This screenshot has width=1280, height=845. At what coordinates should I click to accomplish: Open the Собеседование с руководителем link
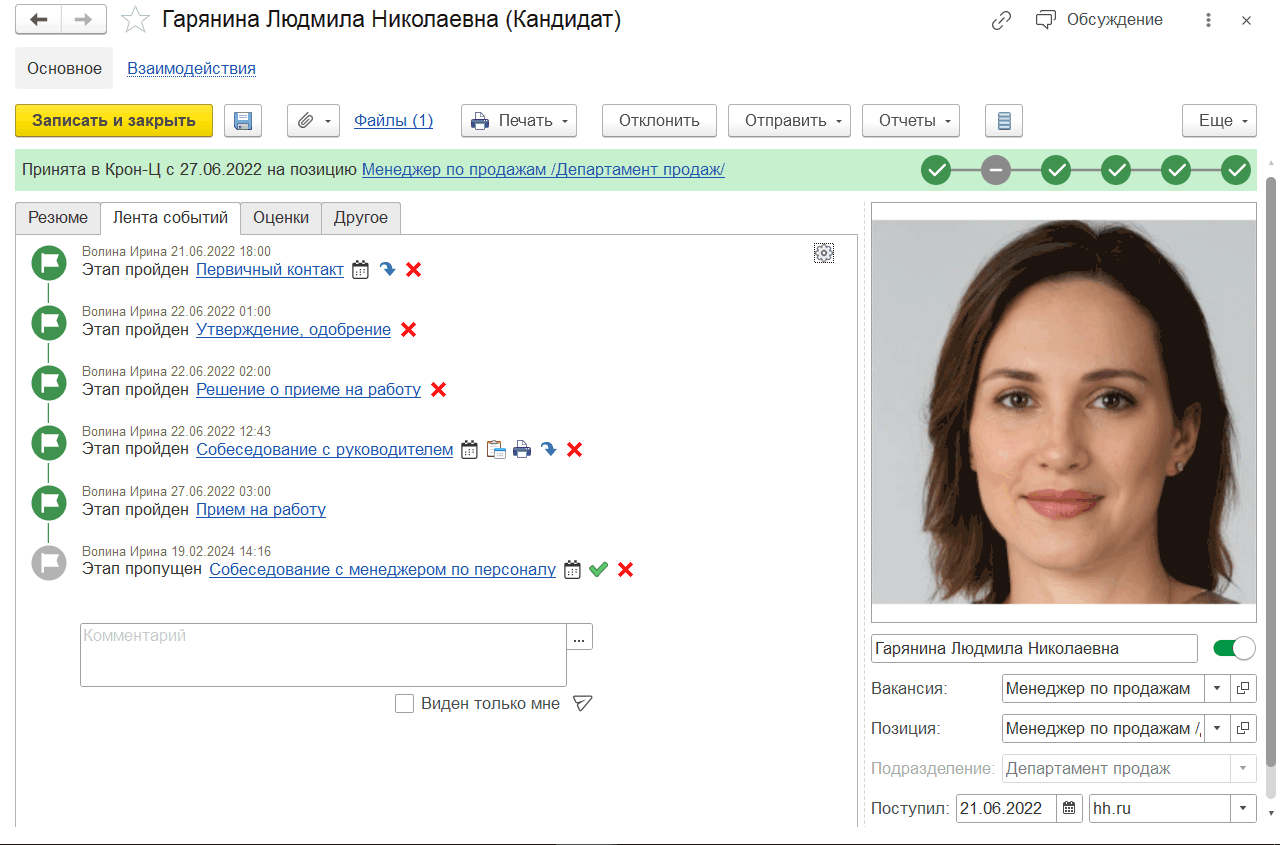[325, 450]
